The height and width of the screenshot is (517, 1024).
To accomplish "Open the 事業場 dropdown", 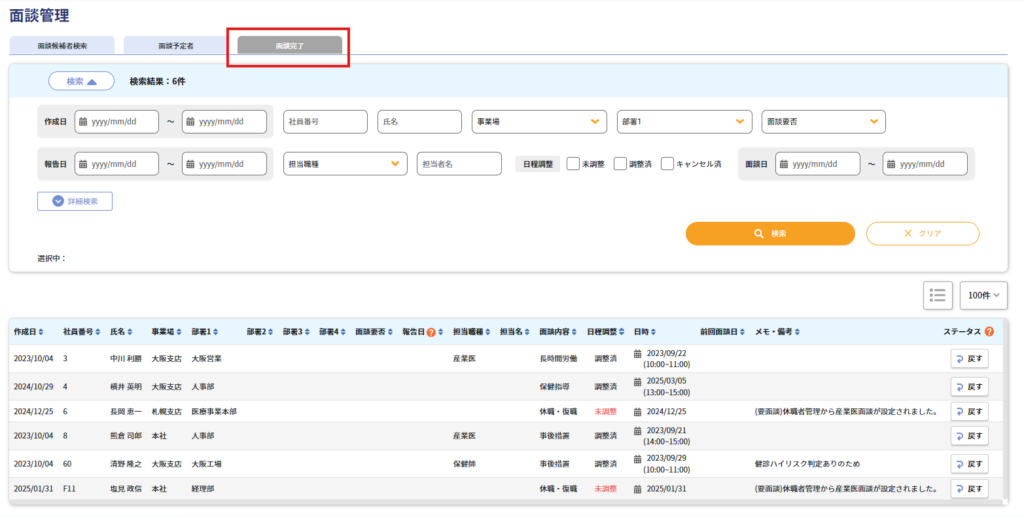I will tap(539, 122).
